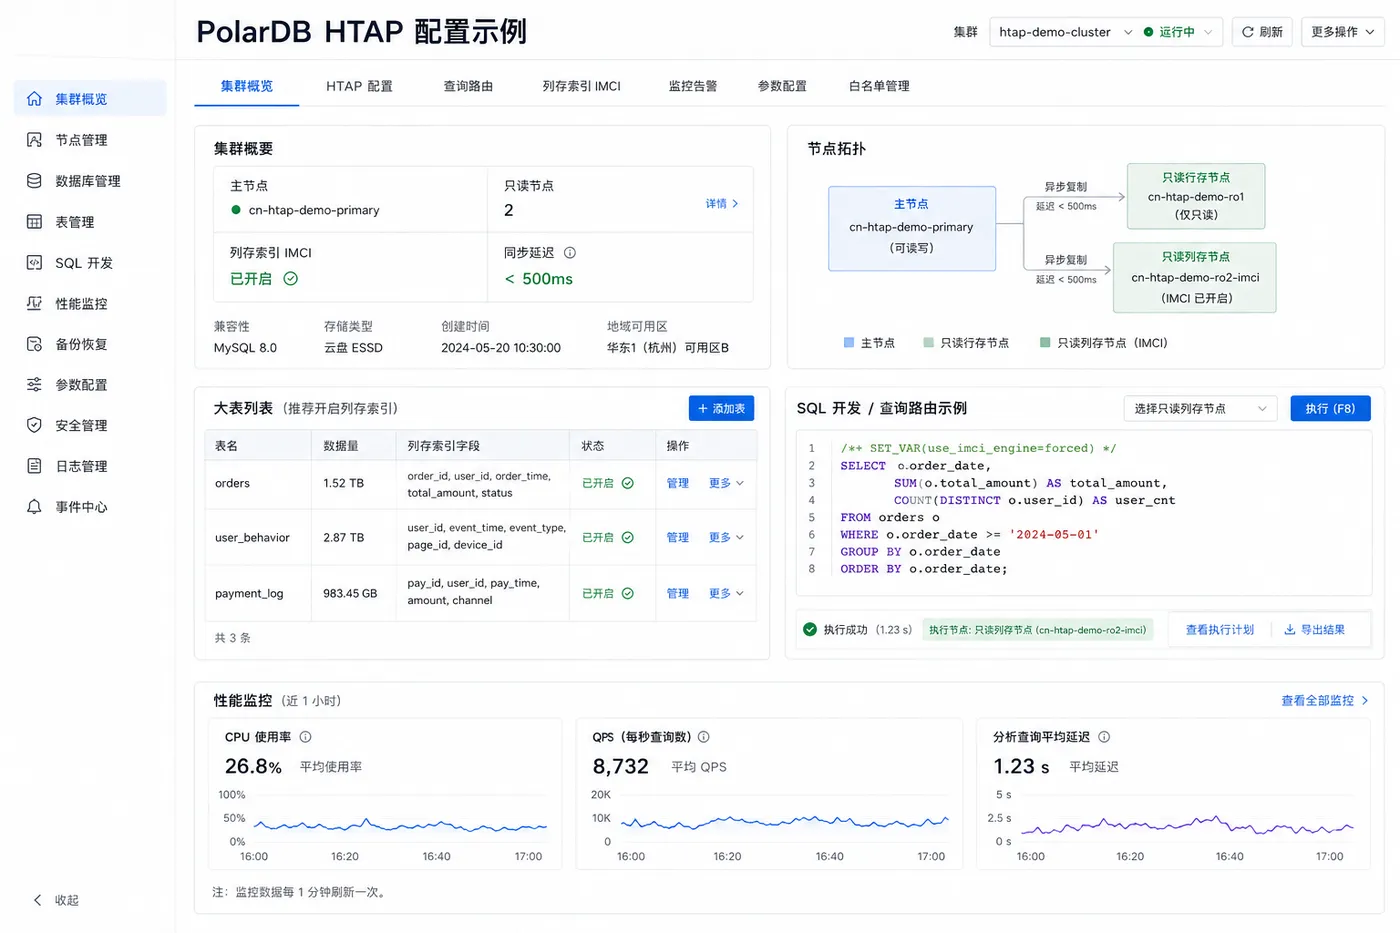The height and width of the screenshot is (933, 1400).
Task: Switch to the 查询路由 tab
Action: [x=468, y=86]
